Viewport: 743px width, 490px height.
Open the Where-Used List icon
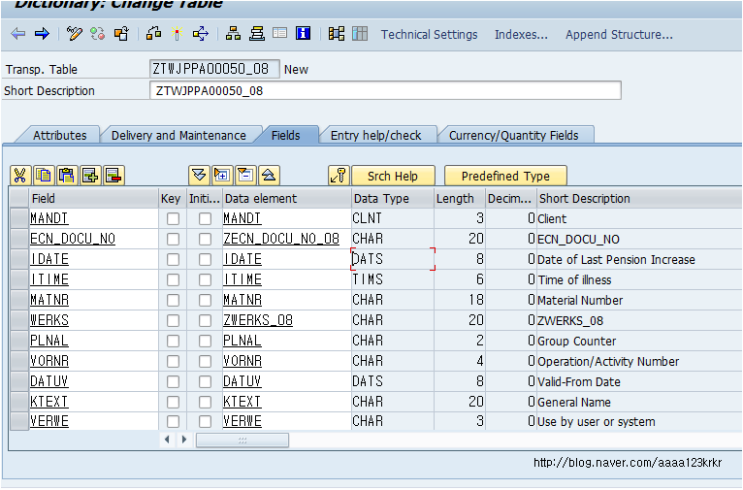coord(200,34)
